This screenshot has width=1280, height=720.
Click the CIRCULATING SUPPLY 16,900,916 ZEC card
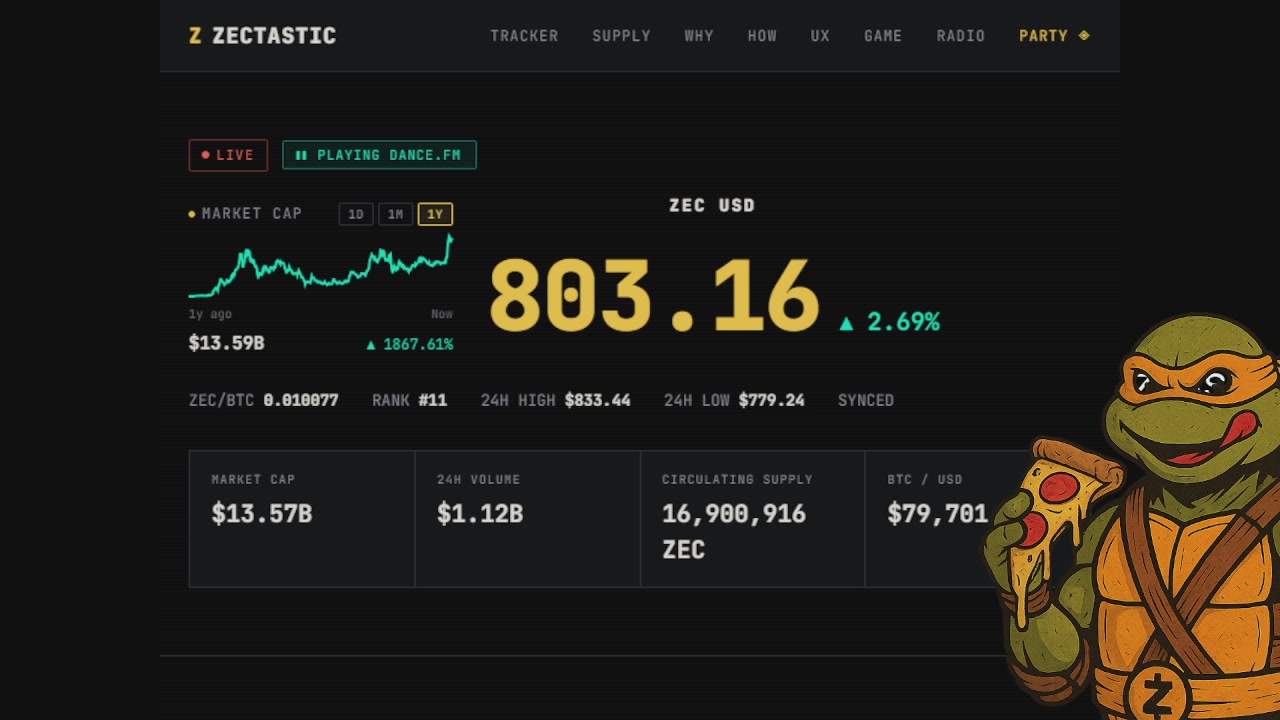pos(753,519)
